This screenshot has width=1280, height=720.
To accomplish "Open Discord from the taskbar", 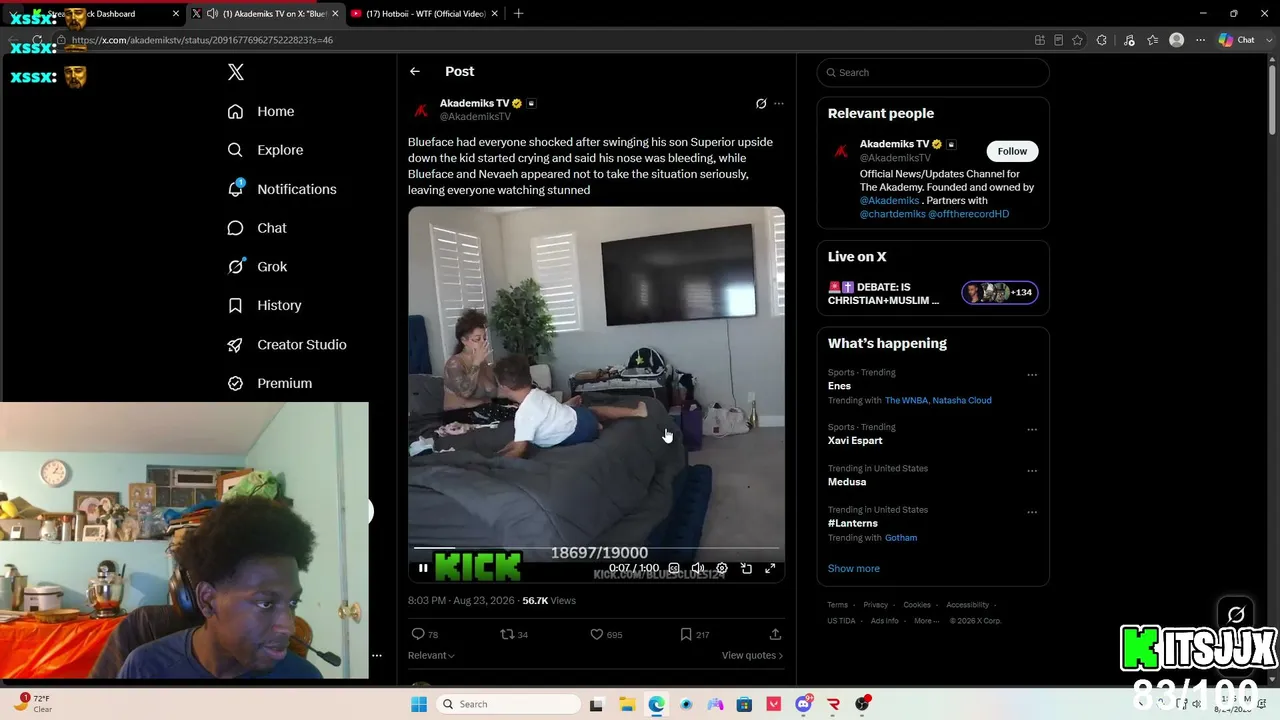I will (x=803, y=704).
